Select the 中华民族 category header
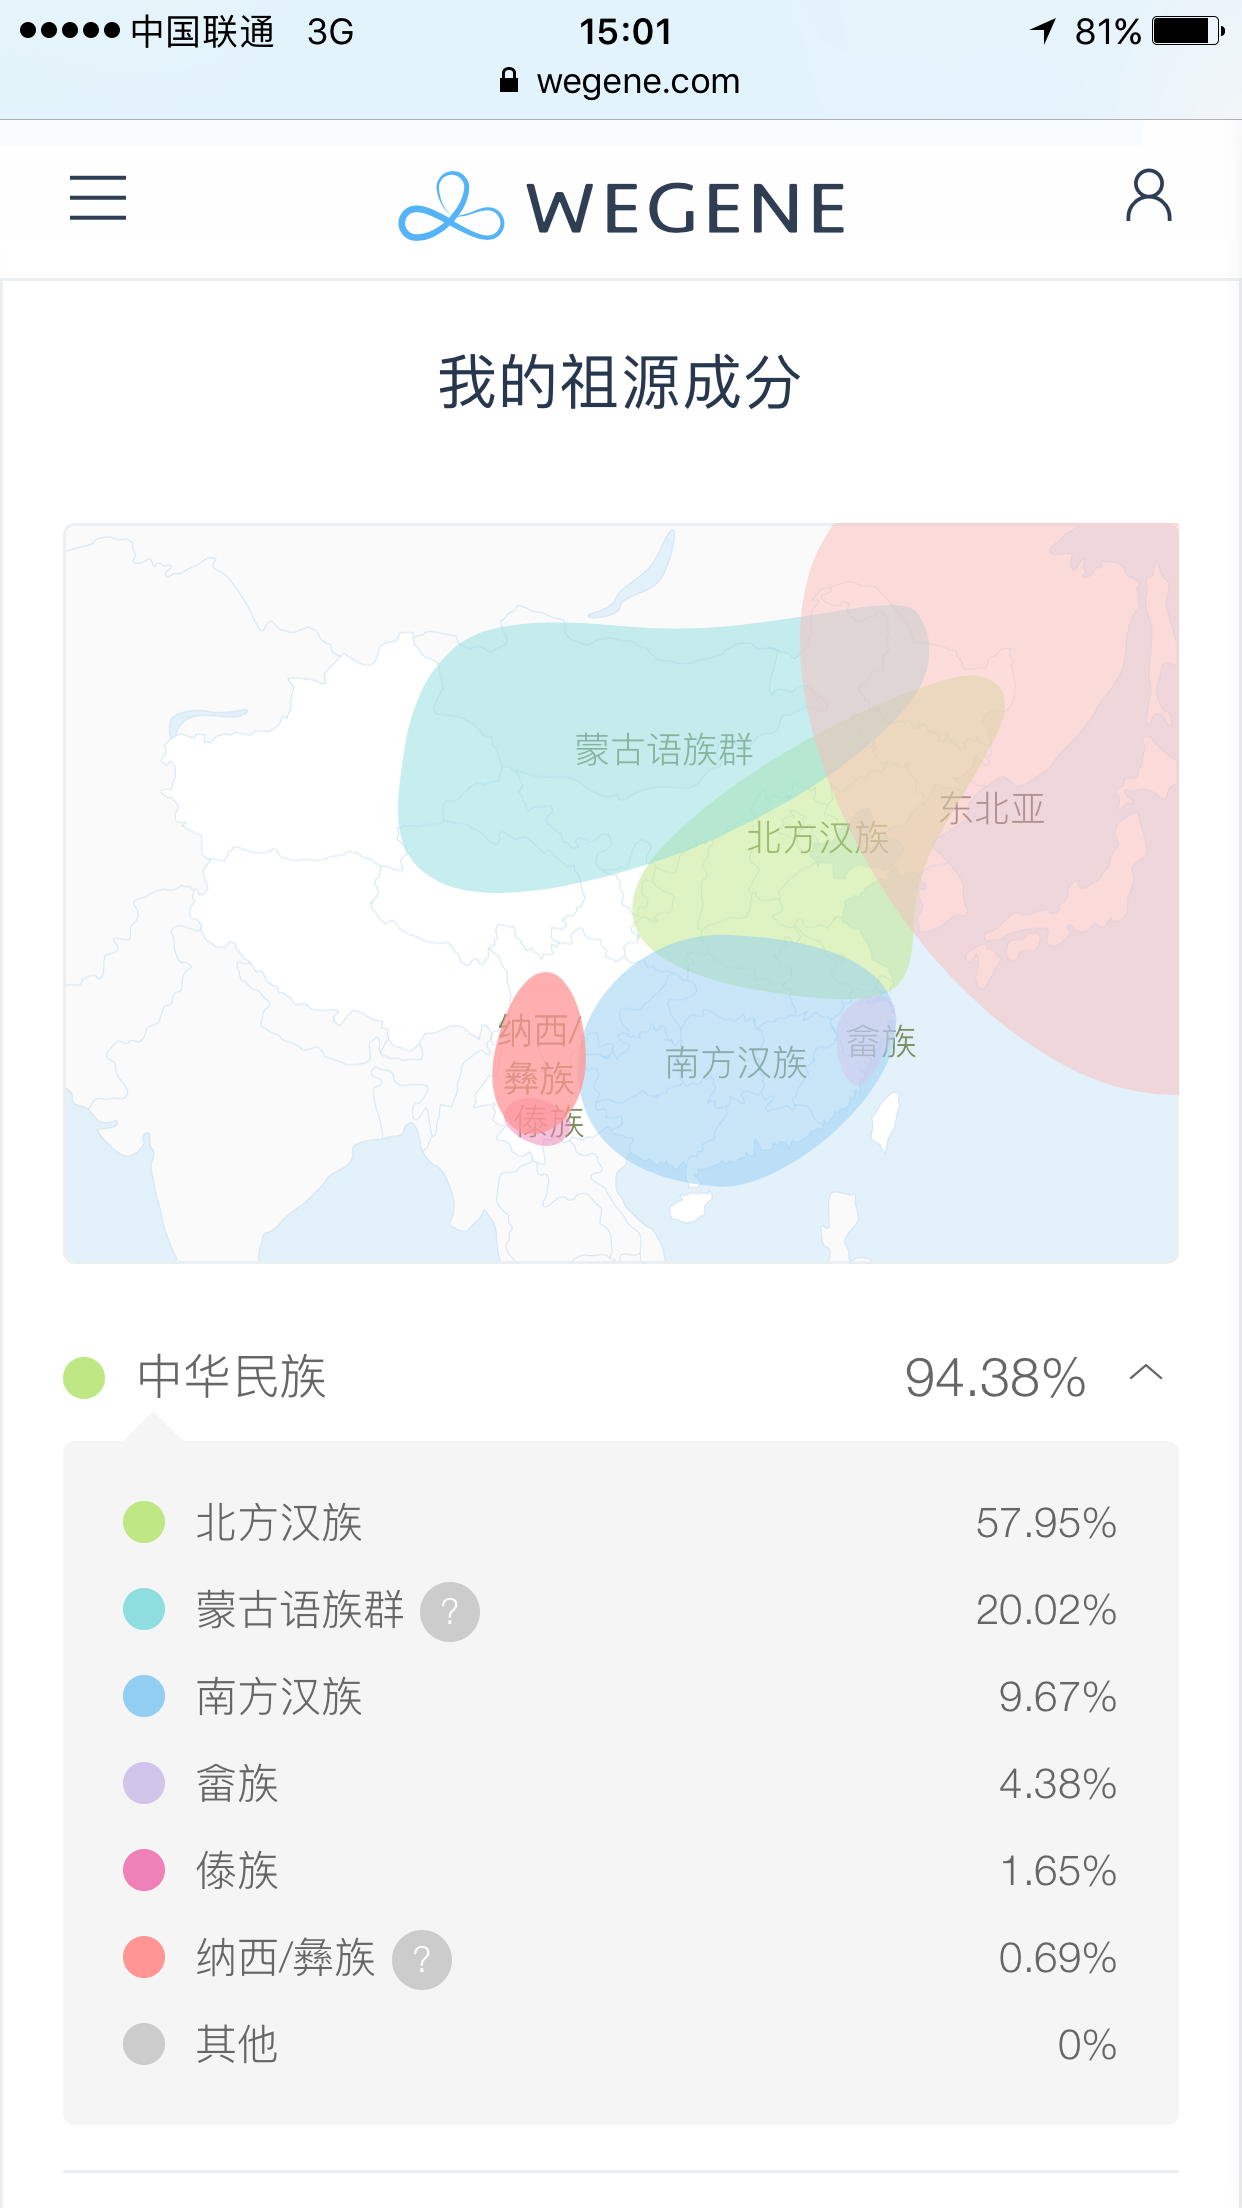1242x2208 pixels. [x=621, y=1377]
